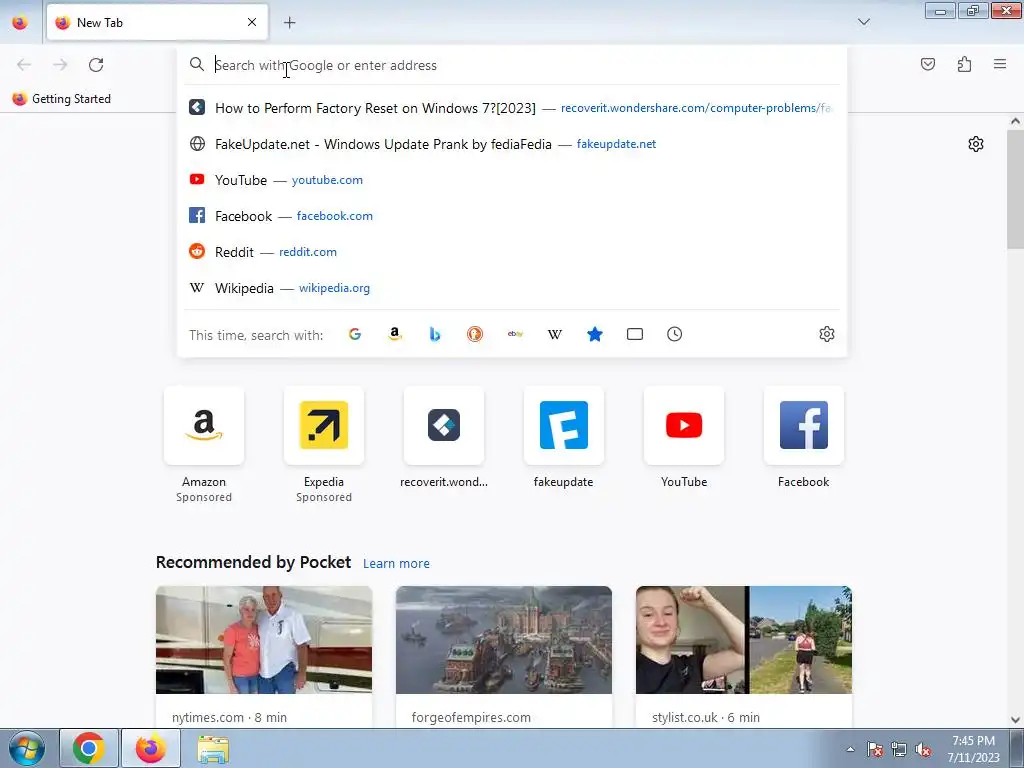Image resolution: width=1024 pixels, height=768 pixels.
Task: Click the page vertical scrollbar thumb
Action: [x=1015, y=189]
